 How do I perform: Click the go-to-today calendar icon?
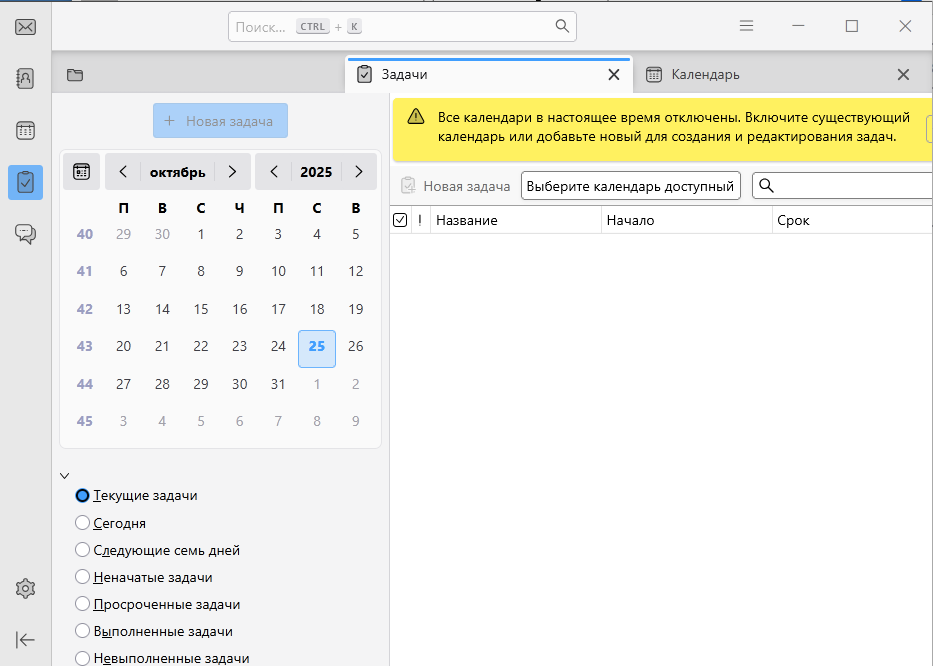pos(82,172)
